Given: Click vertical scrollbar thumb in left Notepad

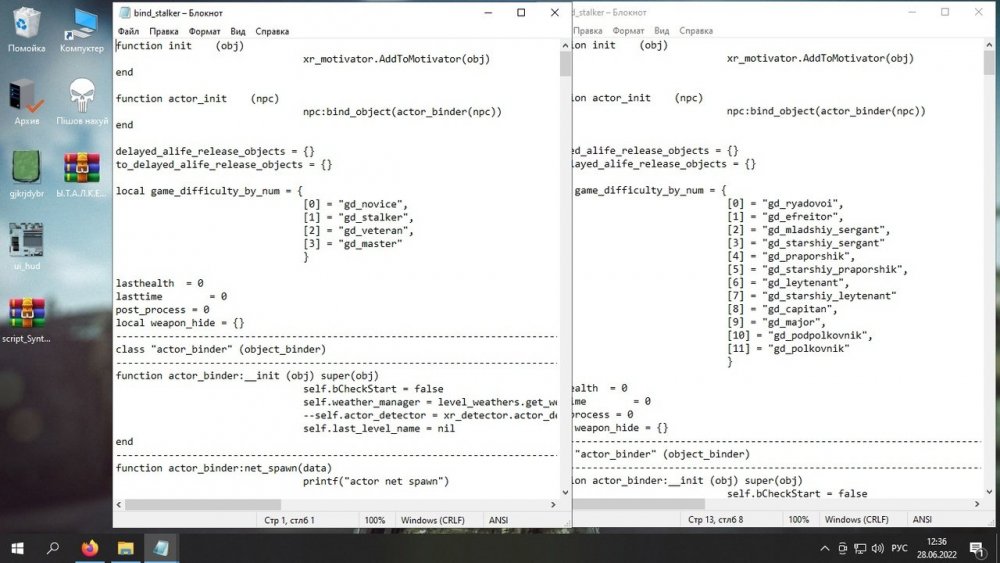Looking at the screenshot, I should tap(565, 64).
